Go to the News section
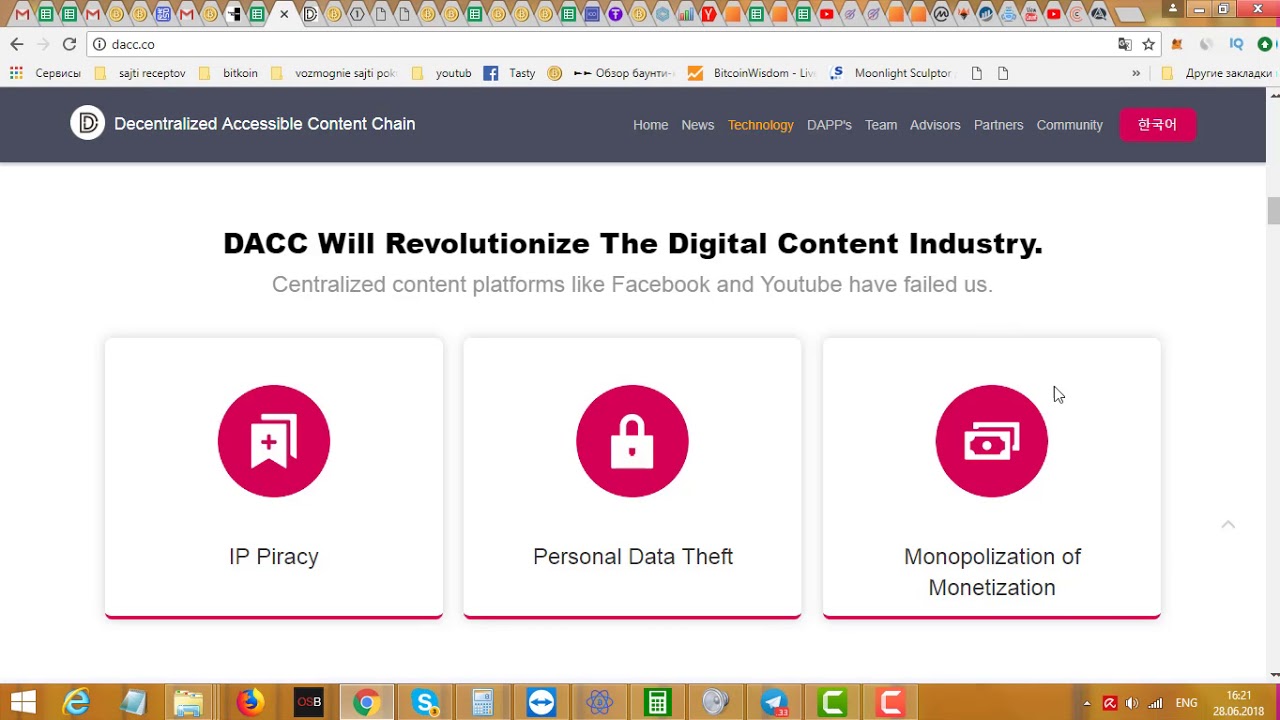Viewport: 1280px width, 720px height. click(697, 125)
